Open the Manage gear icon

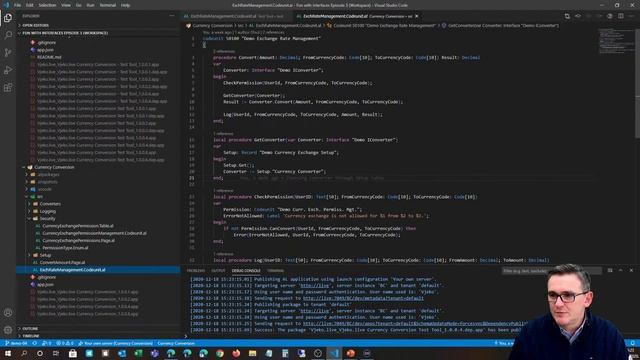[8, 330]
